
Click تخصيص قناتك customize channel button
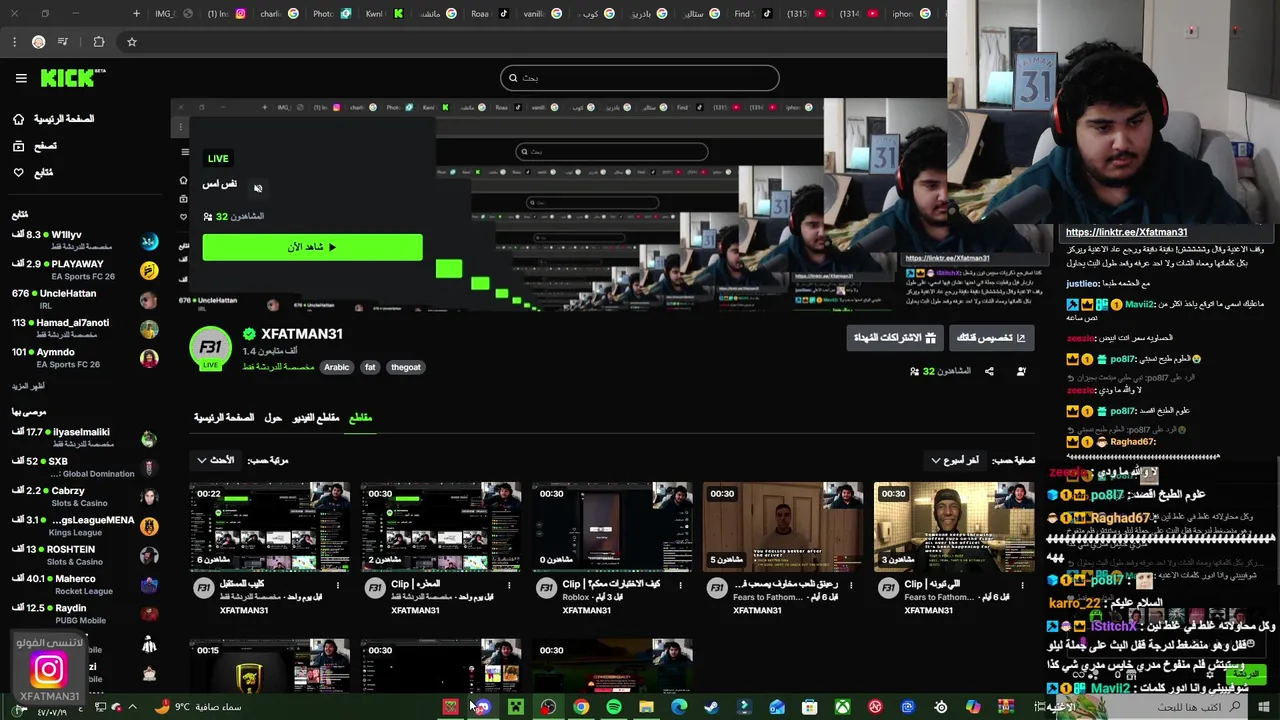[x=991, y=338]
